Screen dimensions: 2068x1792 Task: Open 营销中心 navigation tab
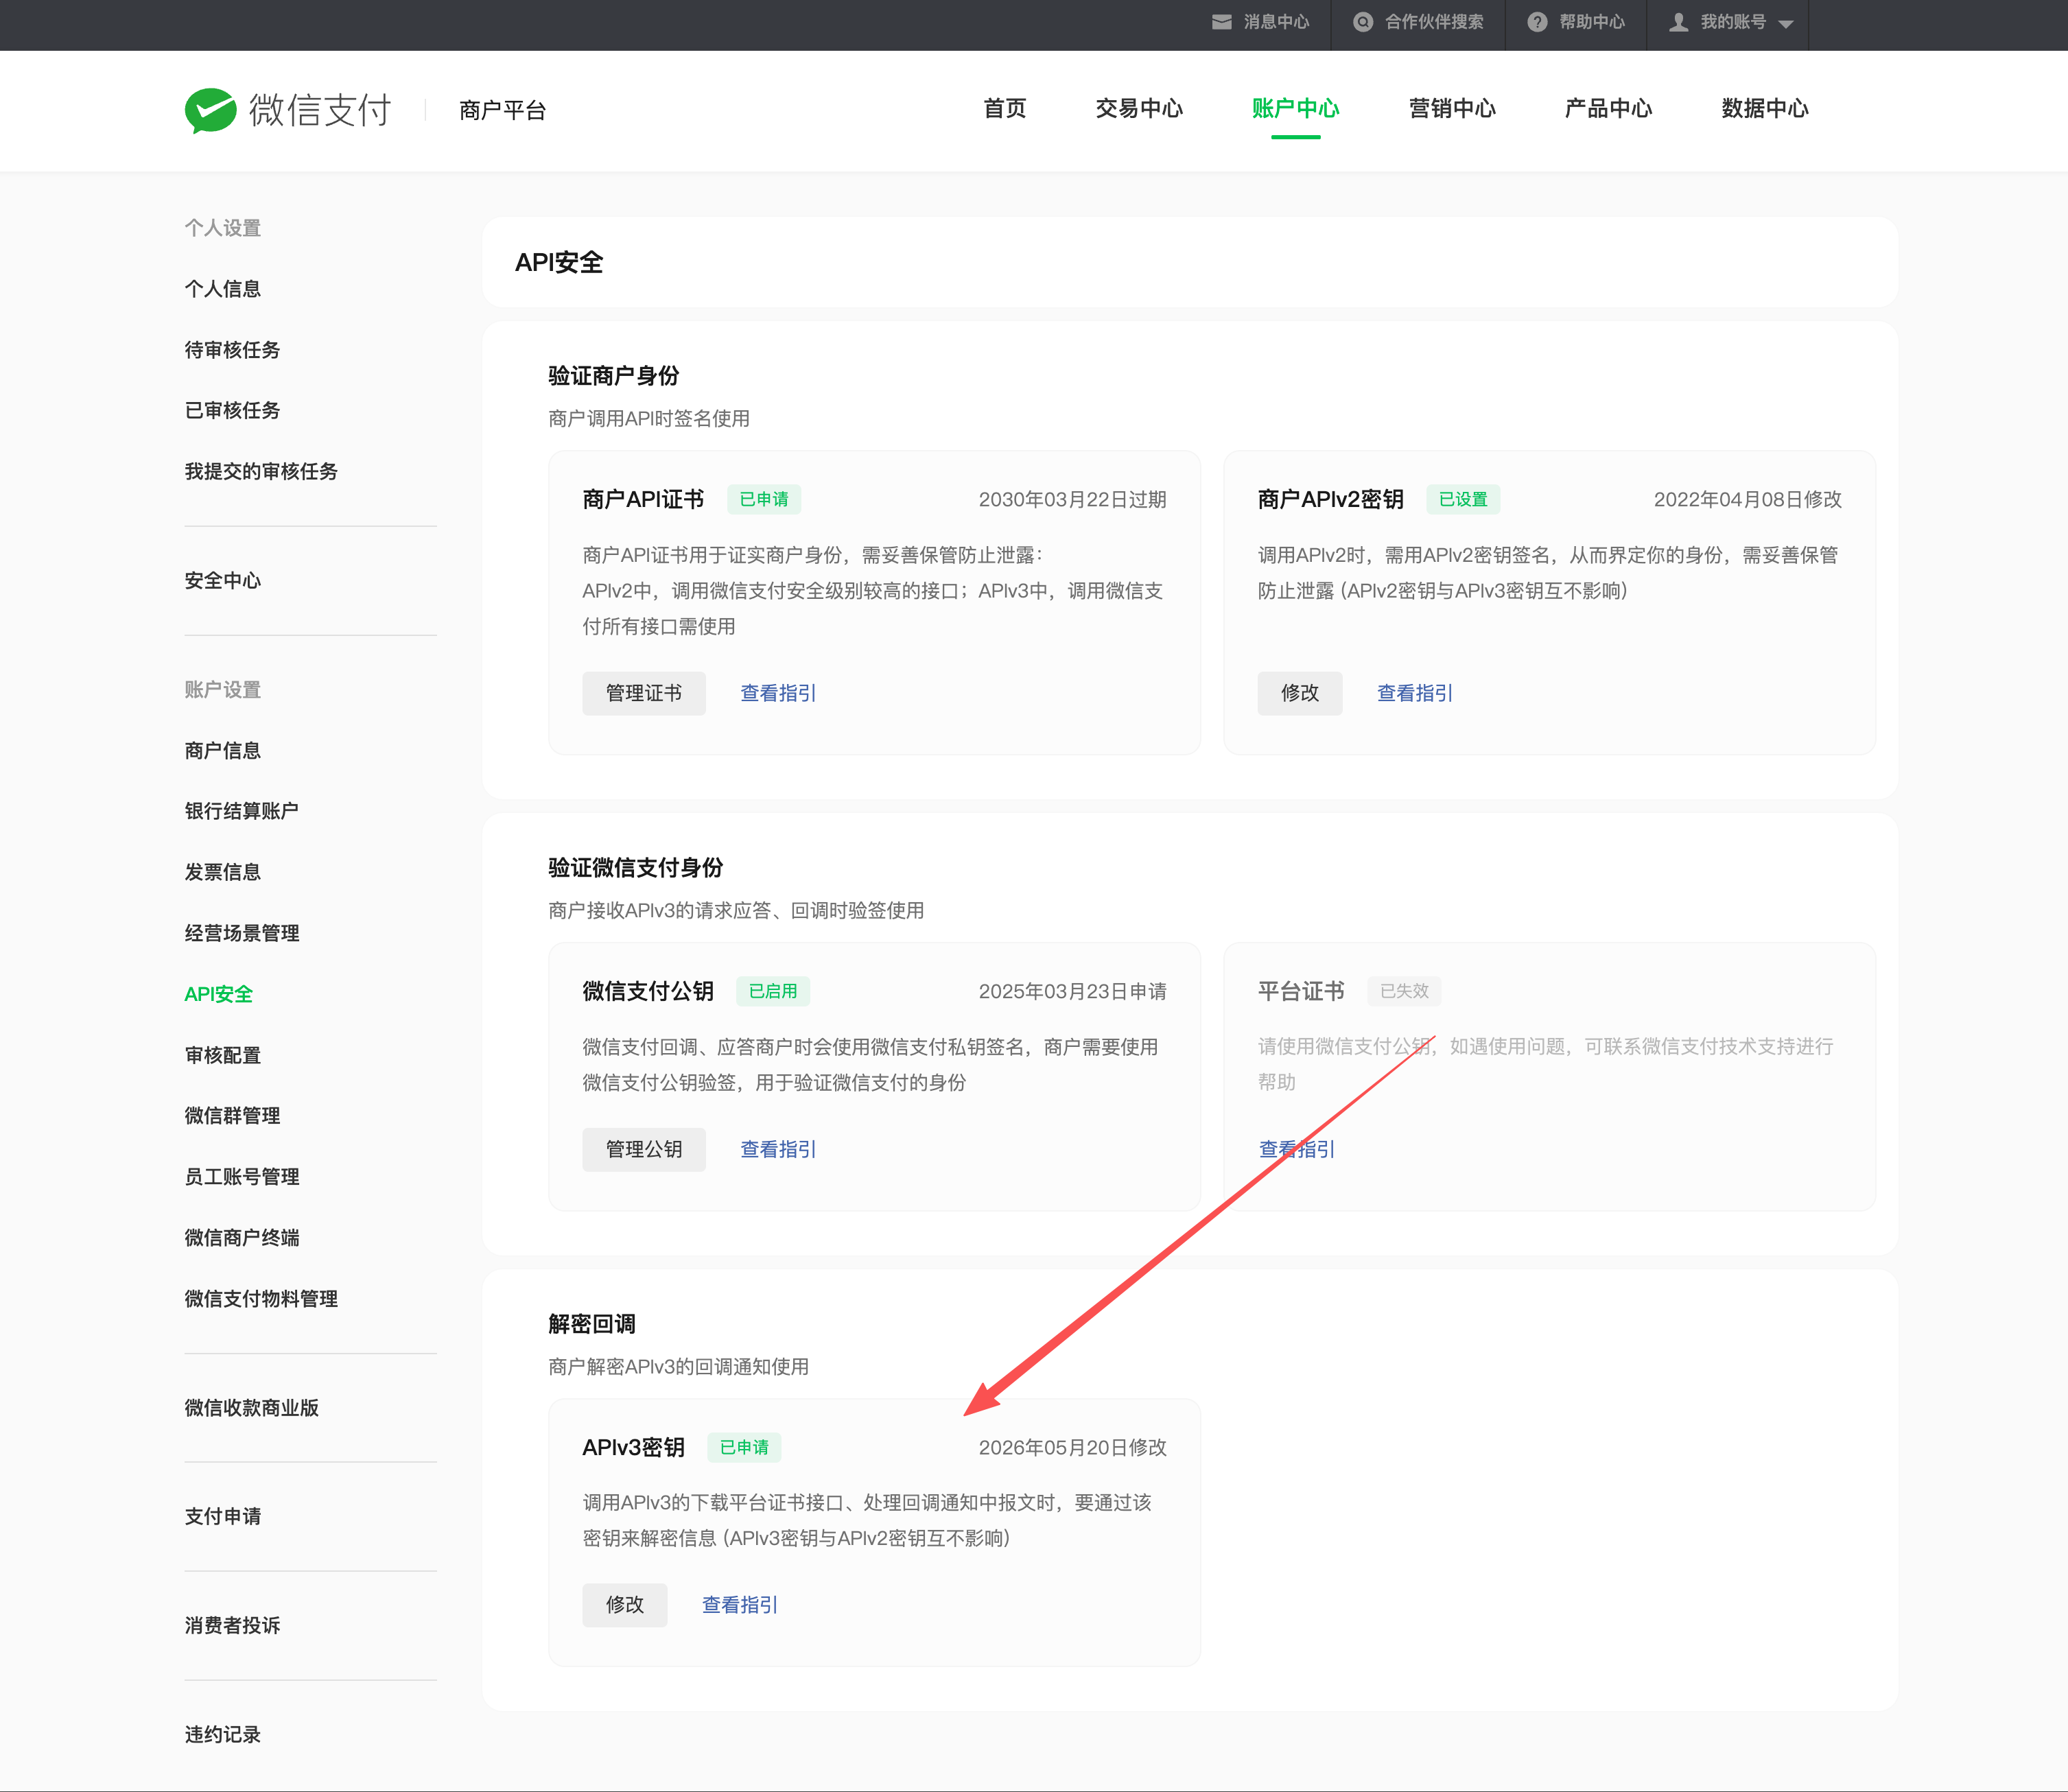click(1452, 108)
